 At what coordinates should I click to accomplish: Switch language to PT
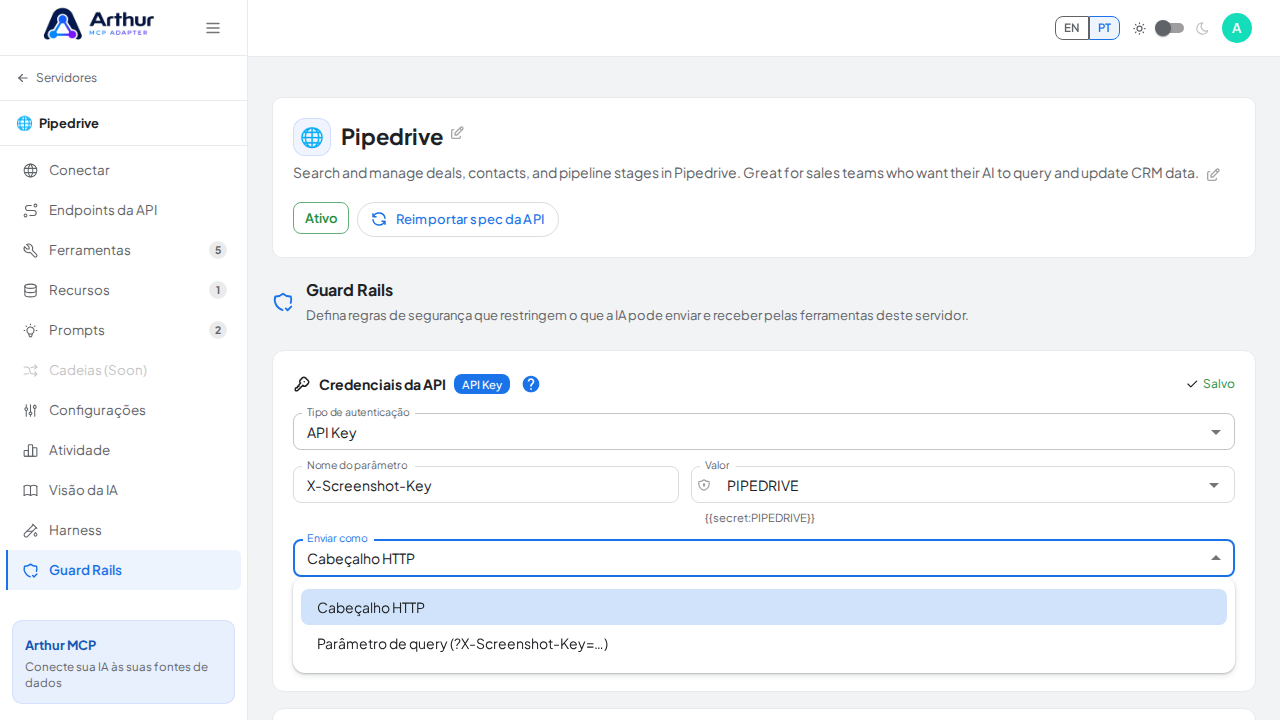tap(1104, 28)
